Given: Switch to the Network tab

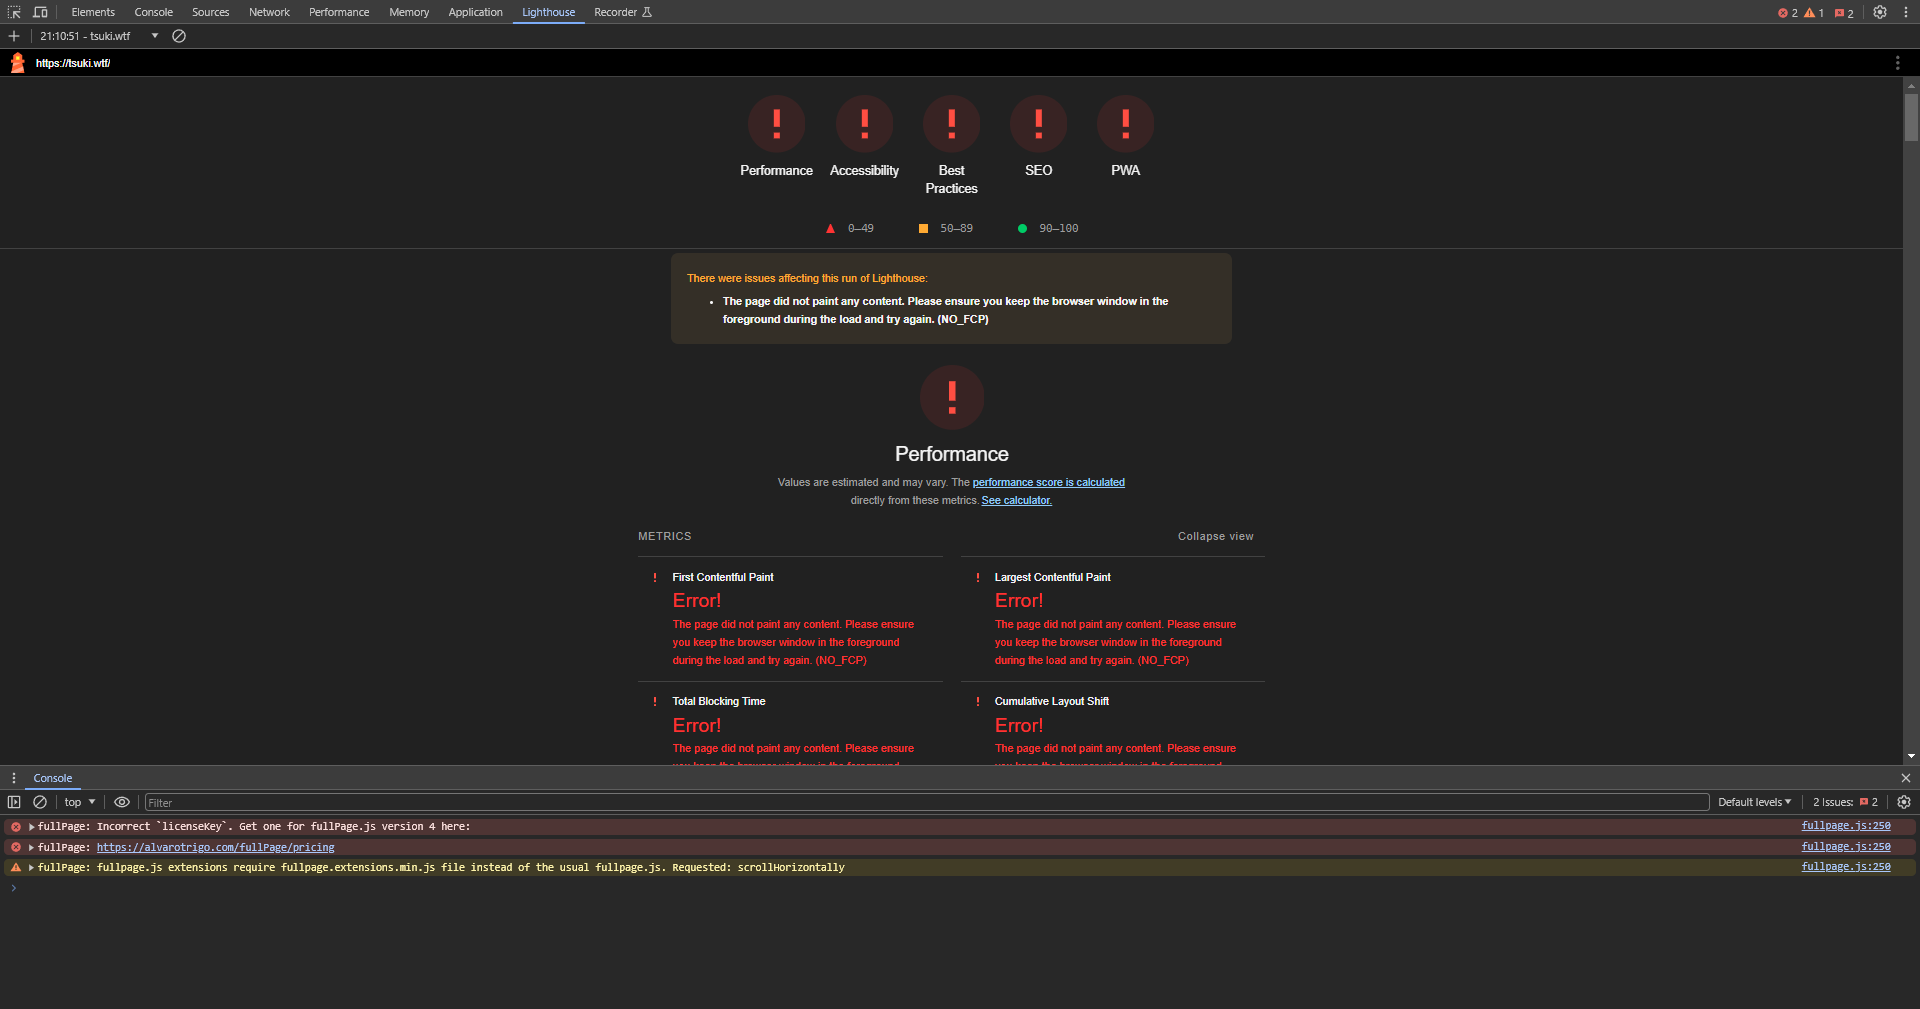Looking at the screenshot, I should pyautogui.click(x=269, y=12).
